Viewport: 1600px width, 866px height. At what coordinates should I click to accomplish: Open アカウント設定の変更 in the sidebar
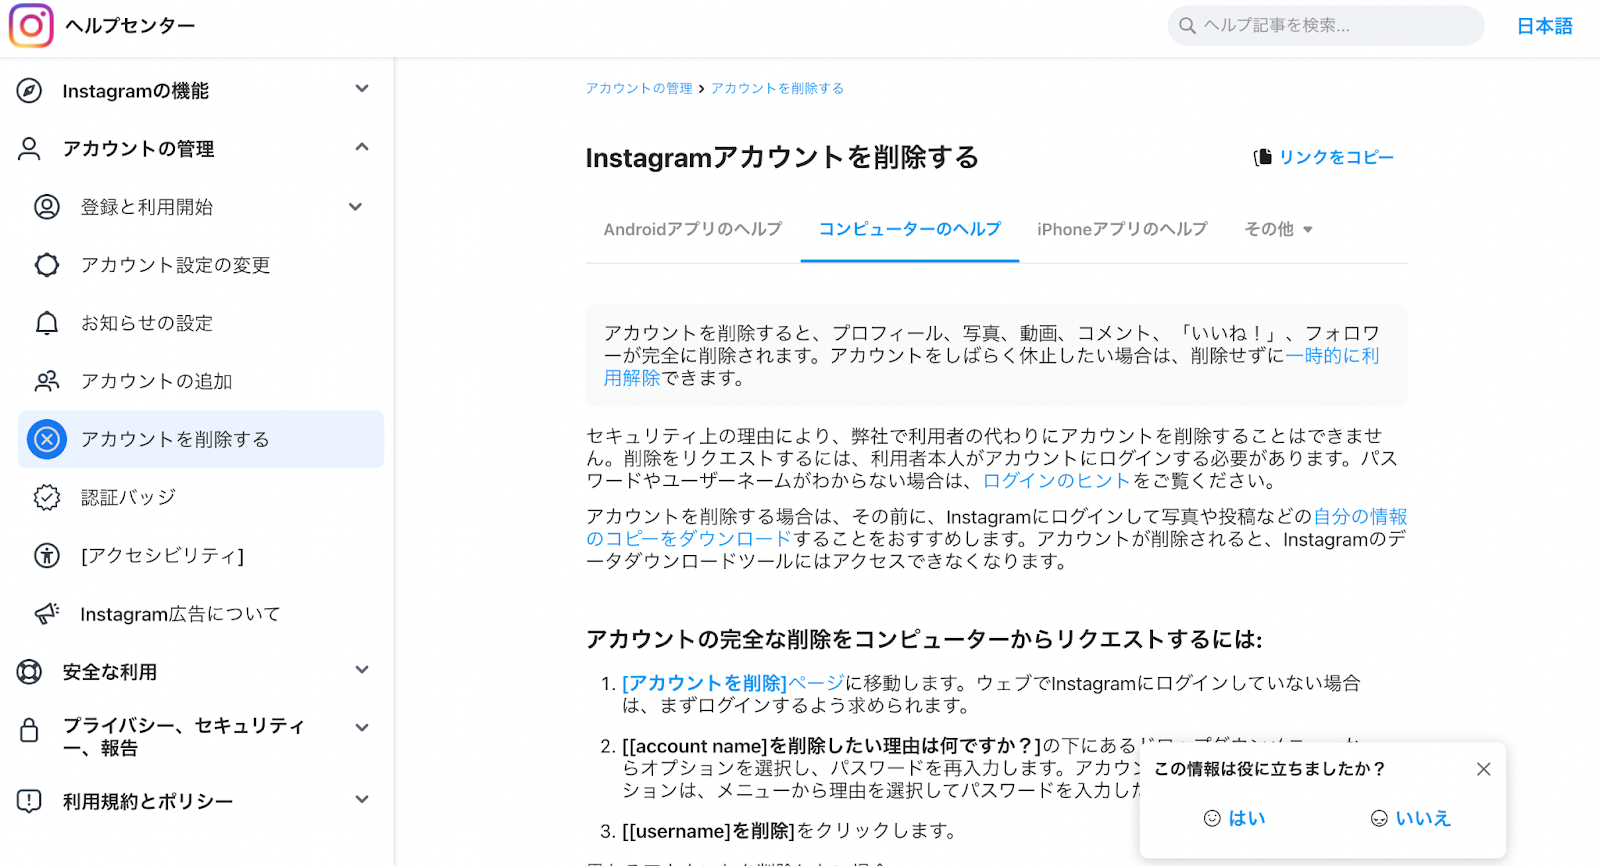(x=201, y=265)
